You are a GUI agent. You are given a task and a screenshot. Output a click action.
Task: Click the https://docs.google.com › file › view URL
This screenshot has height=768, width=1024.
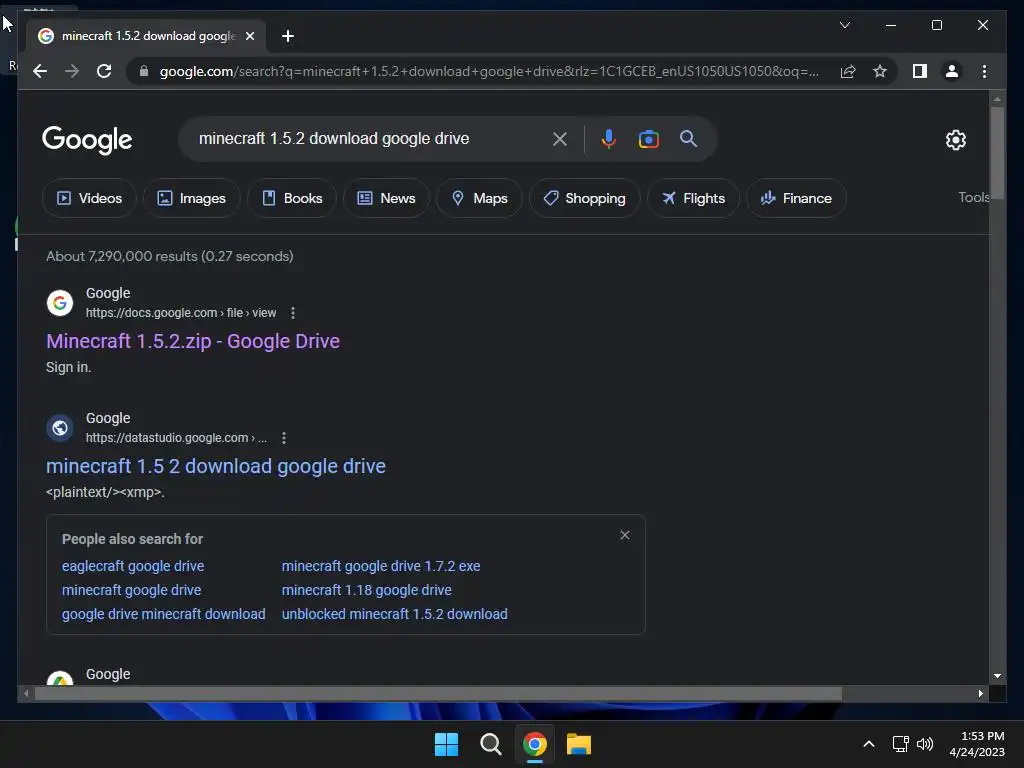pyautogui.click(x=181, y=313)
